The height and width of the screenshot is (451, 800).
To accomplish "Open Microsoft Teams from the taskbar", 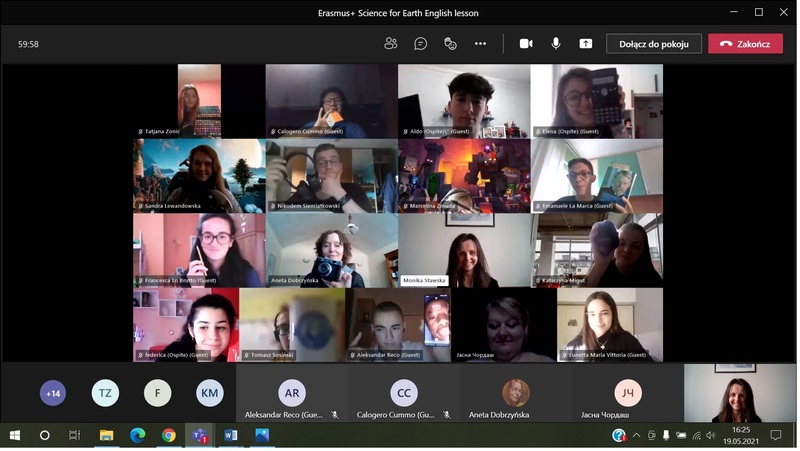I will pyautogui.click(x=200, y=436).
